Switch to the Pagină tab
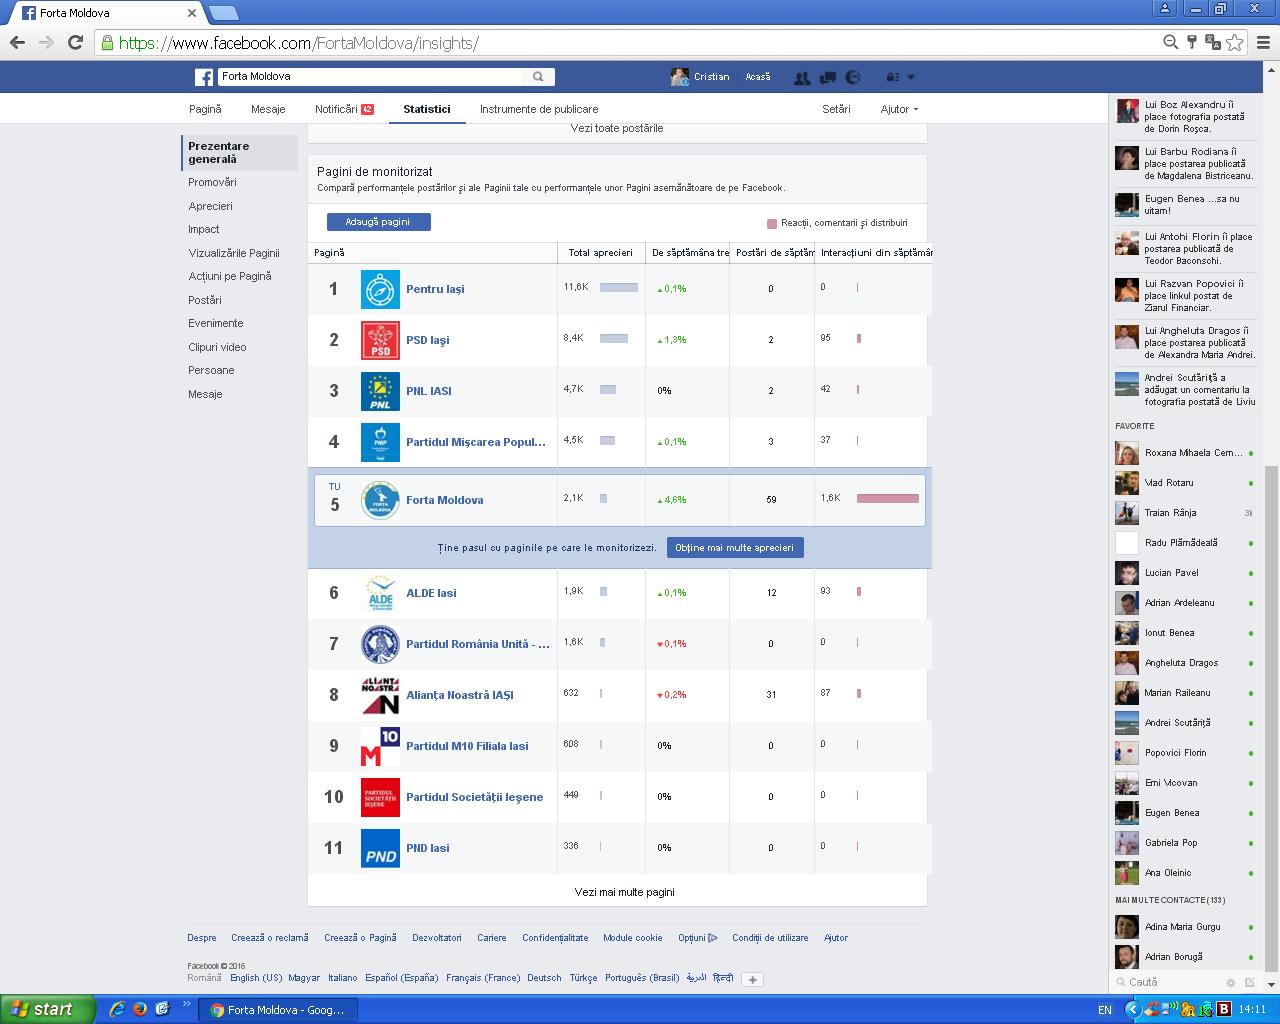Screen dimensions: 1280x1024 pos(205,109)
